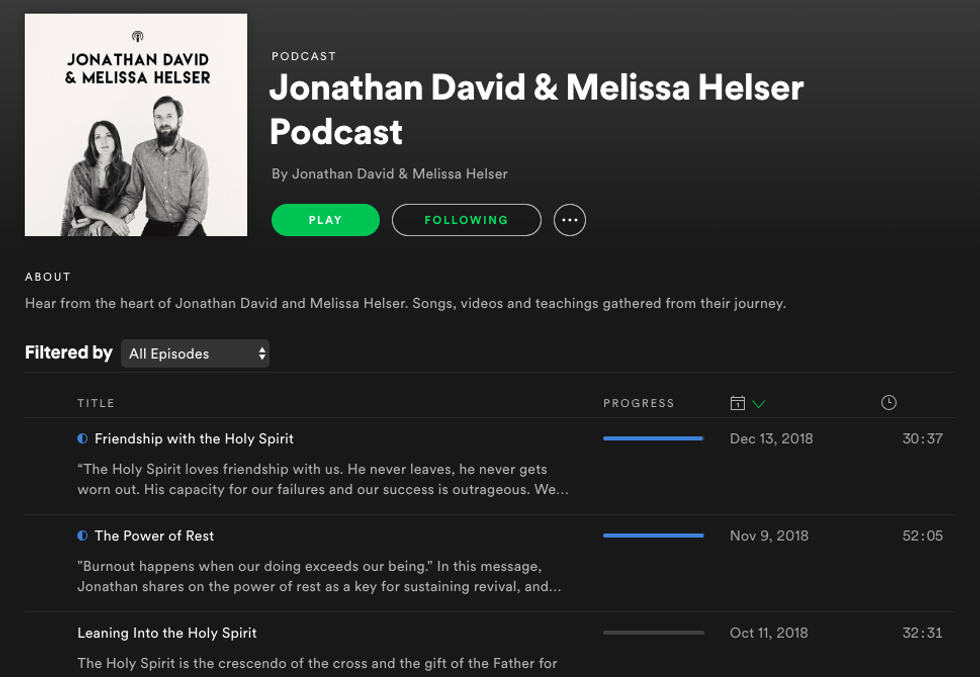
Task: Open The Power of Rest episode title
Action: click(x=154, y=536)
